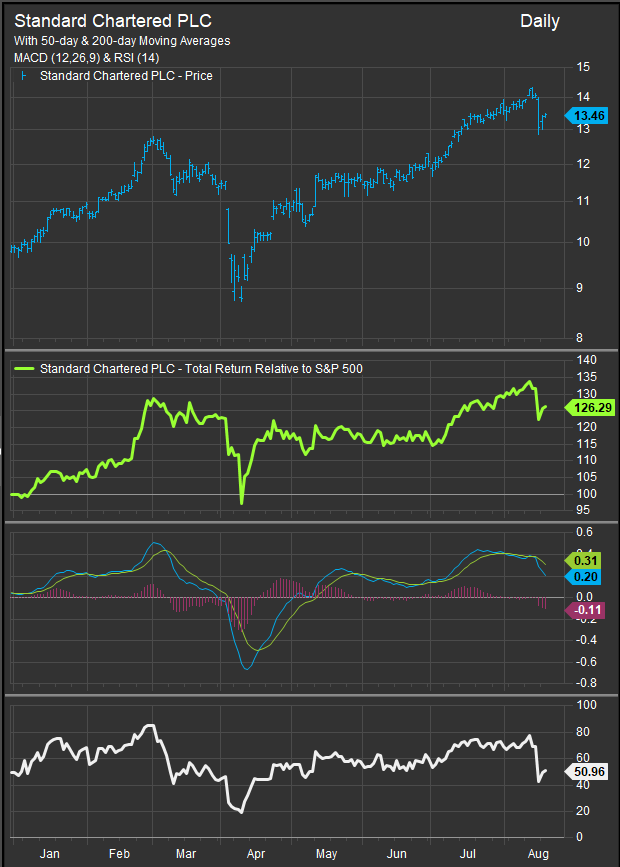Screen dimensions: 620x867
Task: Click the blue 13.46 price value tag
Action: pos(588,115)
